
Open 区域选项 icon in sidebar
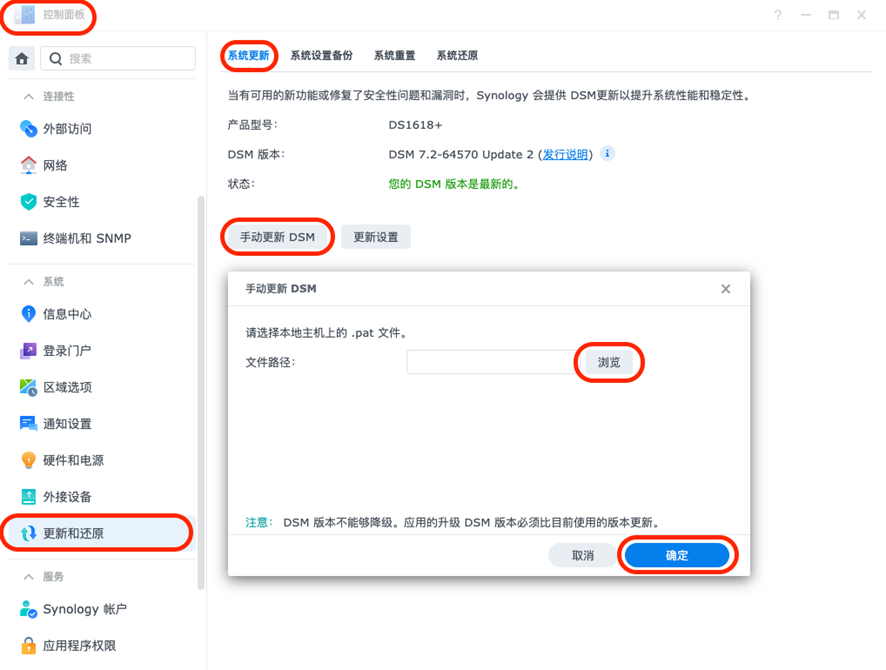(x=29, y=387)
